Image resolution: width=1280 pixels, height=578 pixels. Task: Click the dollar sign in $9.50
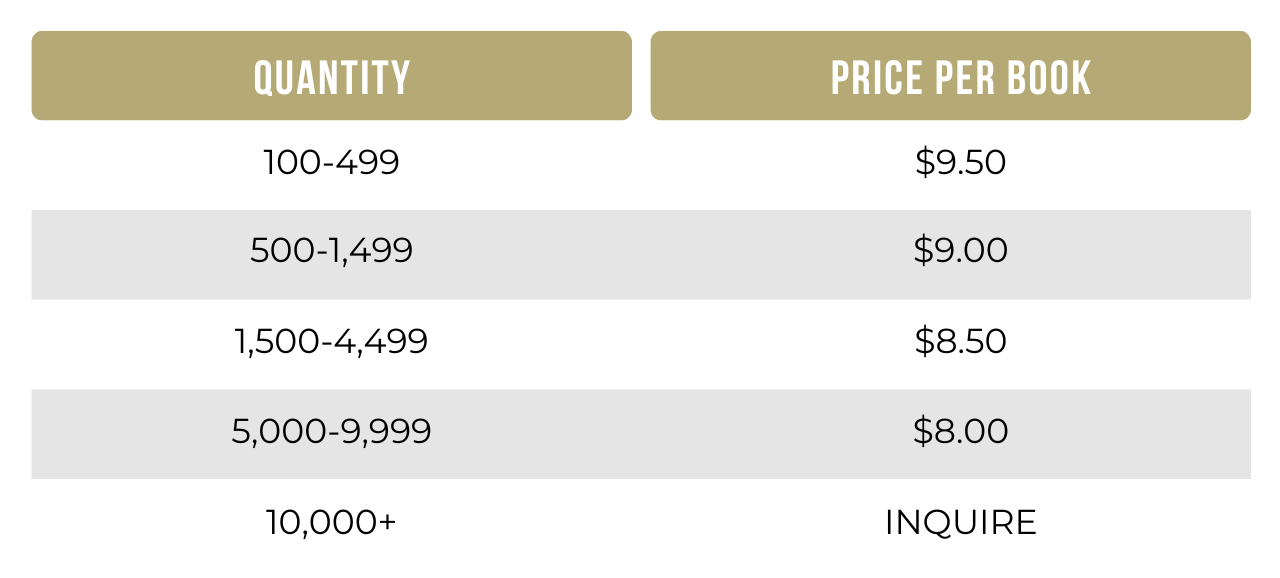[924, 163]
